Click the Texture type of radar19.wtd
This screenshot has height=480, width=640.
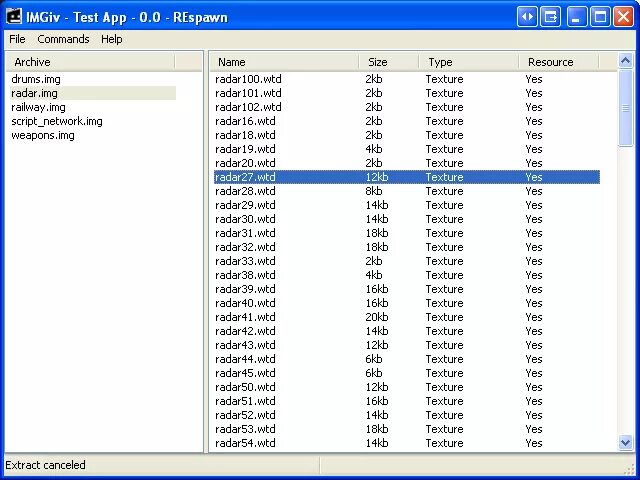coord(444,149)
